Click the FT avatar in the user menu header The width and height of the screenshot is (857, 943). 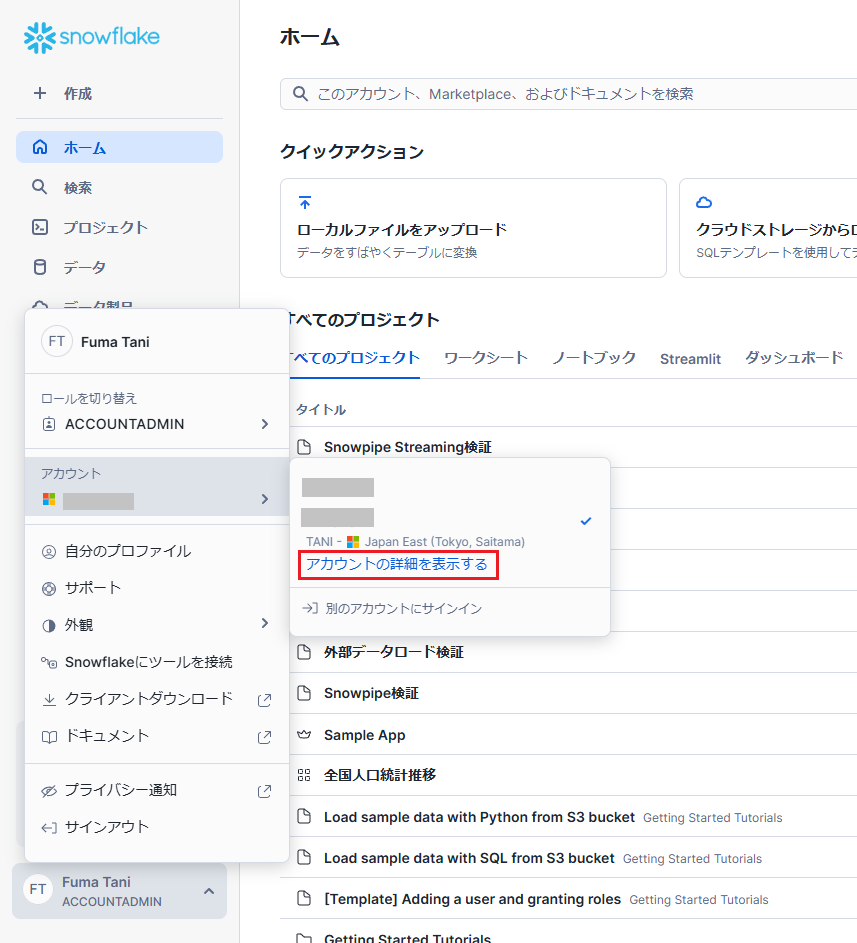pyautogui.click(x=57, y=342)
